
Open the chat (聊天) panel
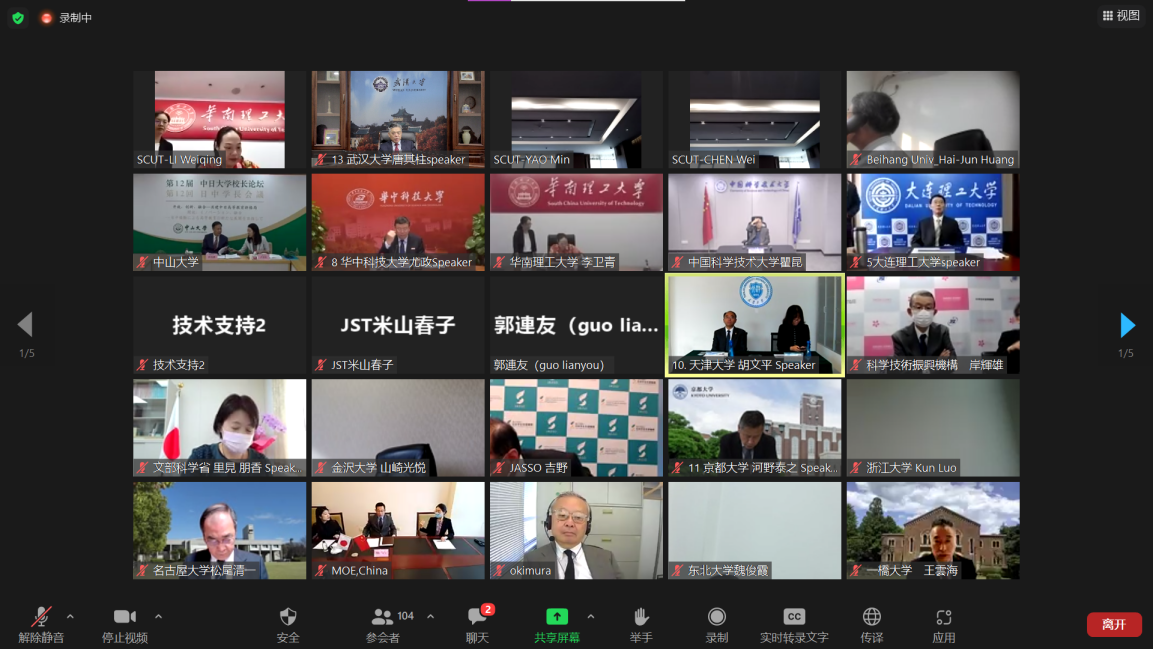477,618
